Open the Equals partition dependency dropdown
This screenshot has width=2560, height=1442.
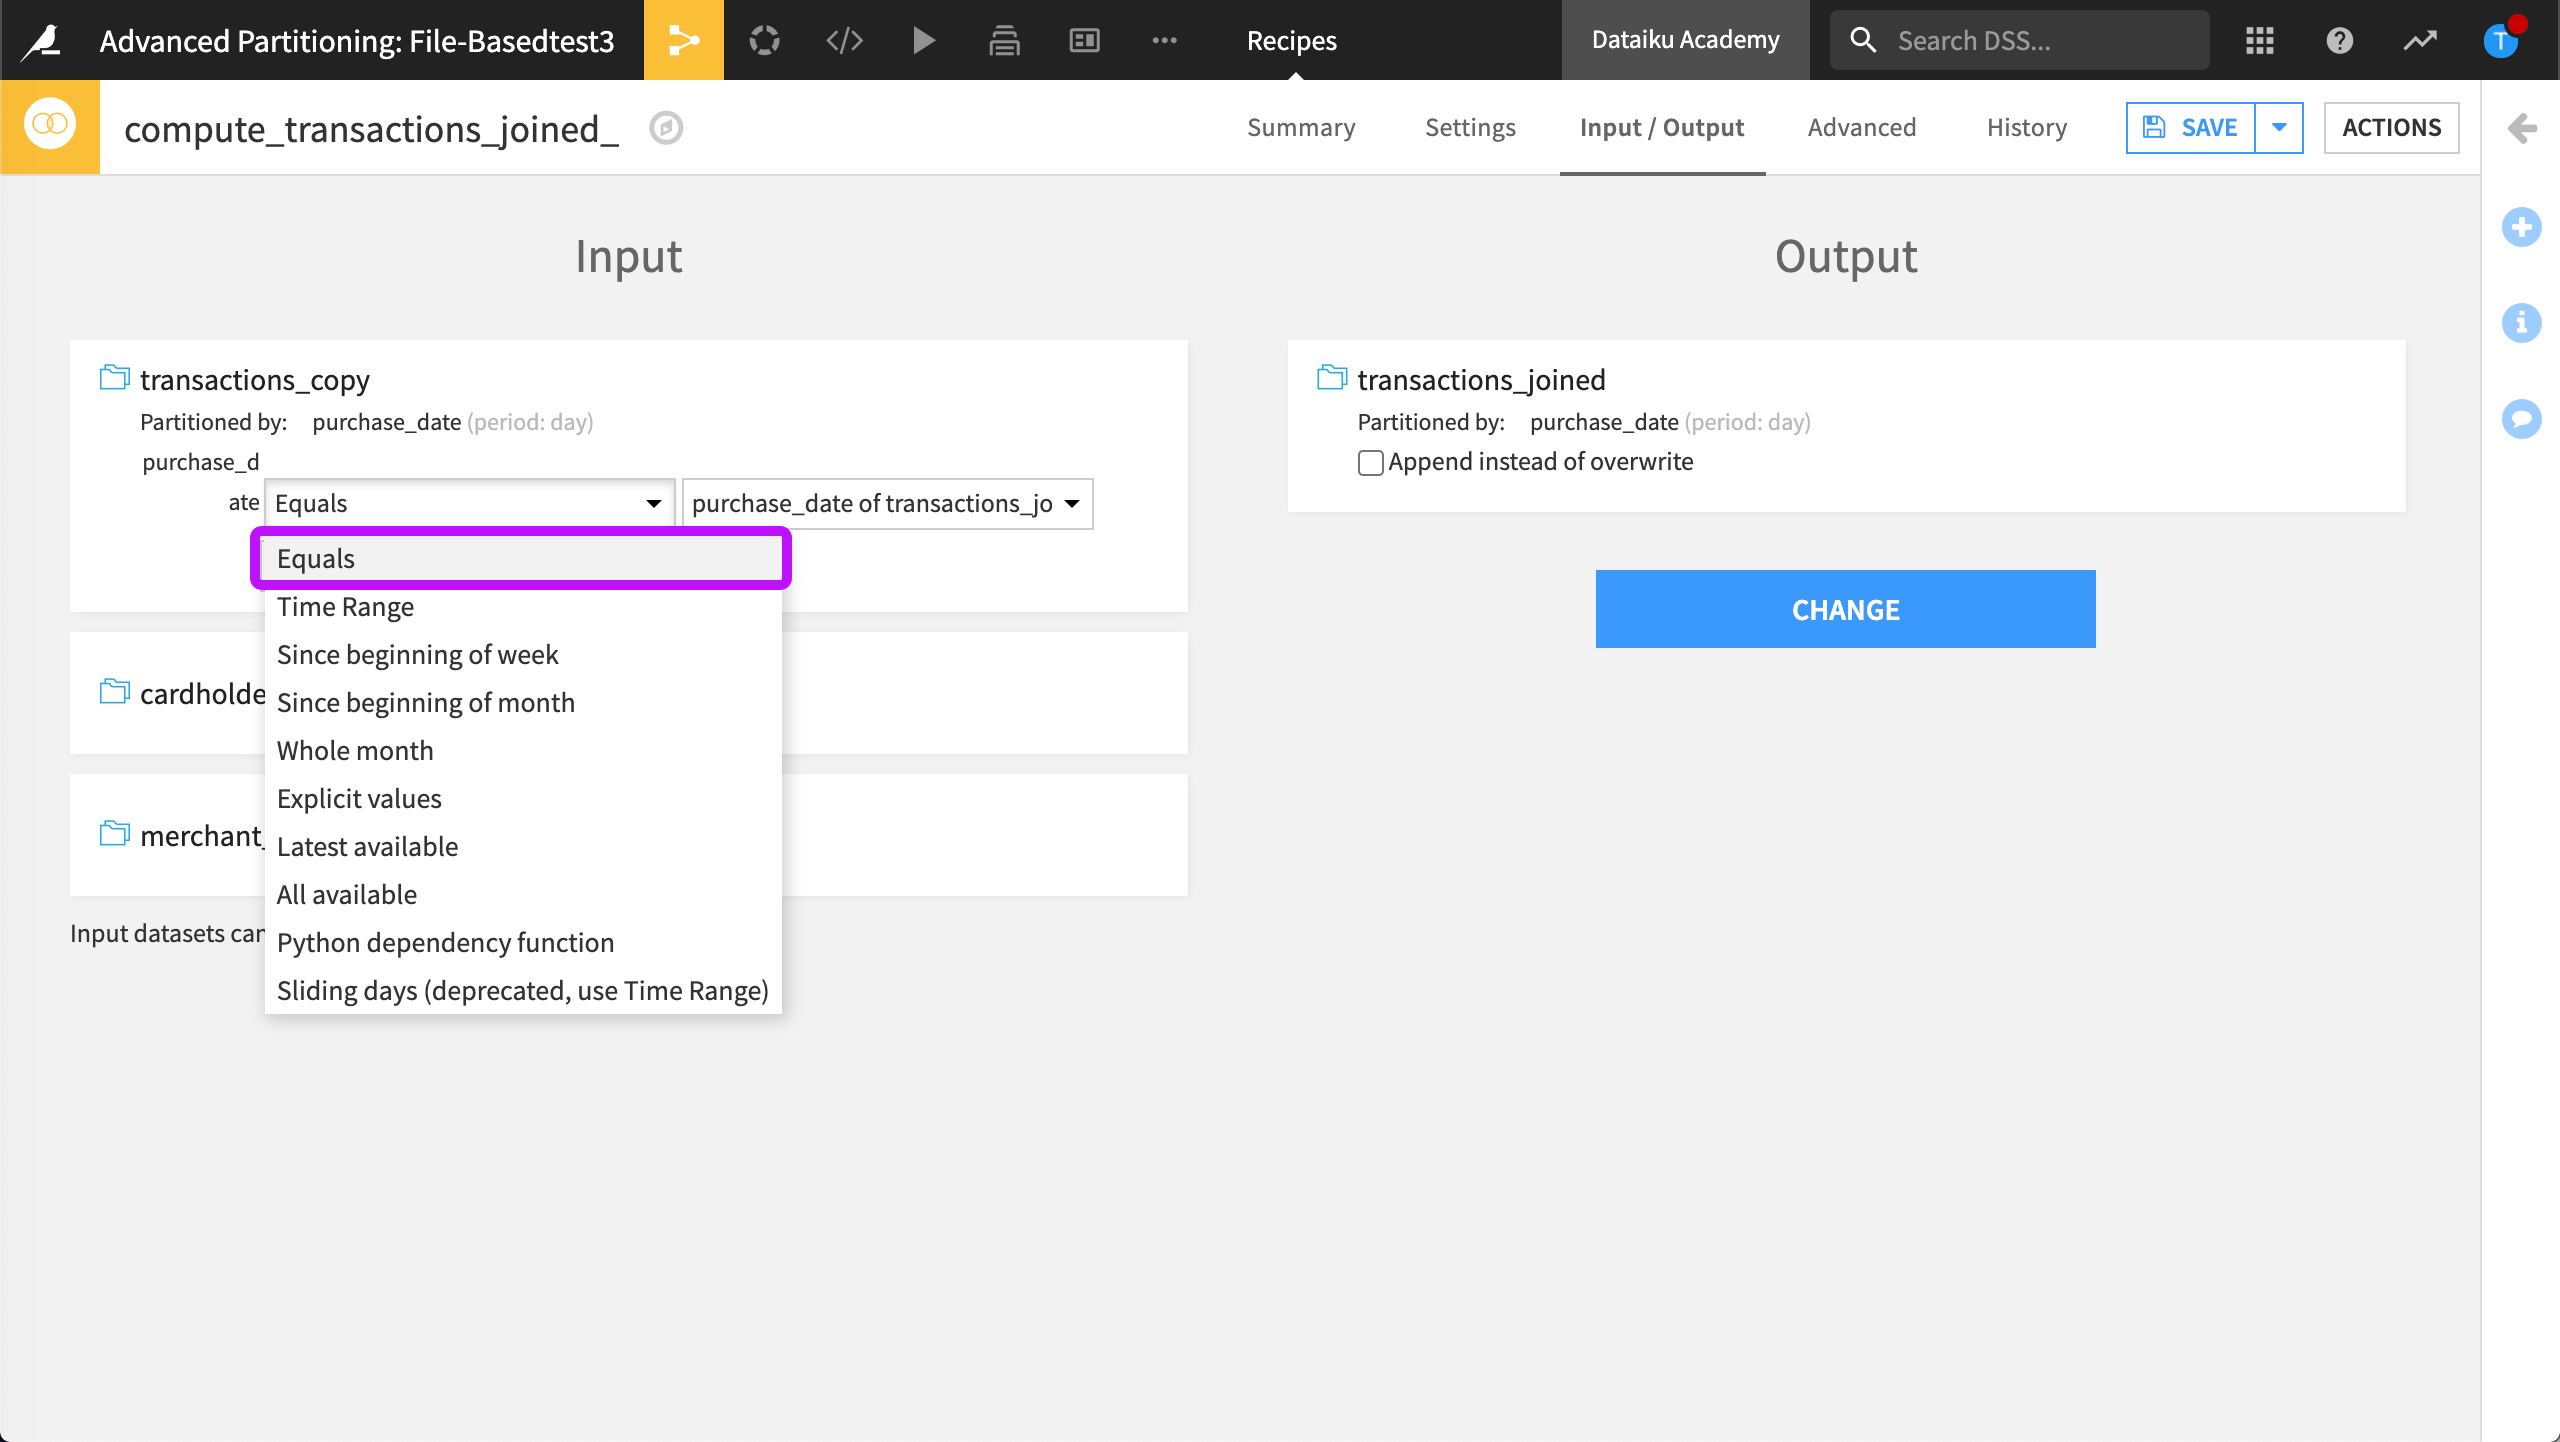click(467, 503)
